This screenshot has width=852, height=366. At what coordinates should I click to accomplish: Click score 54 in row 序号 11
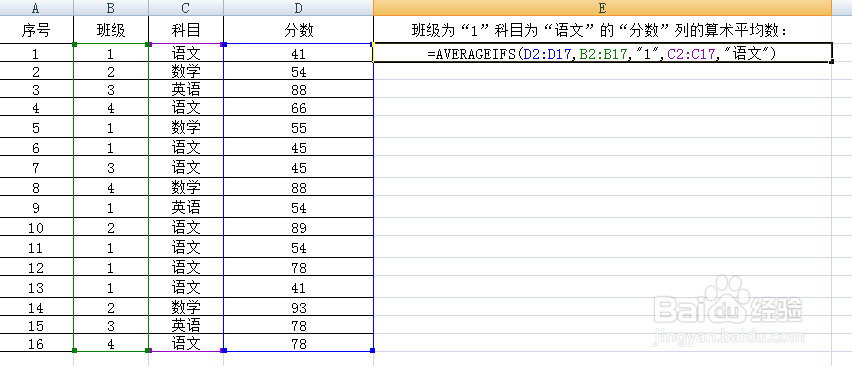click(x=298, y=248)
